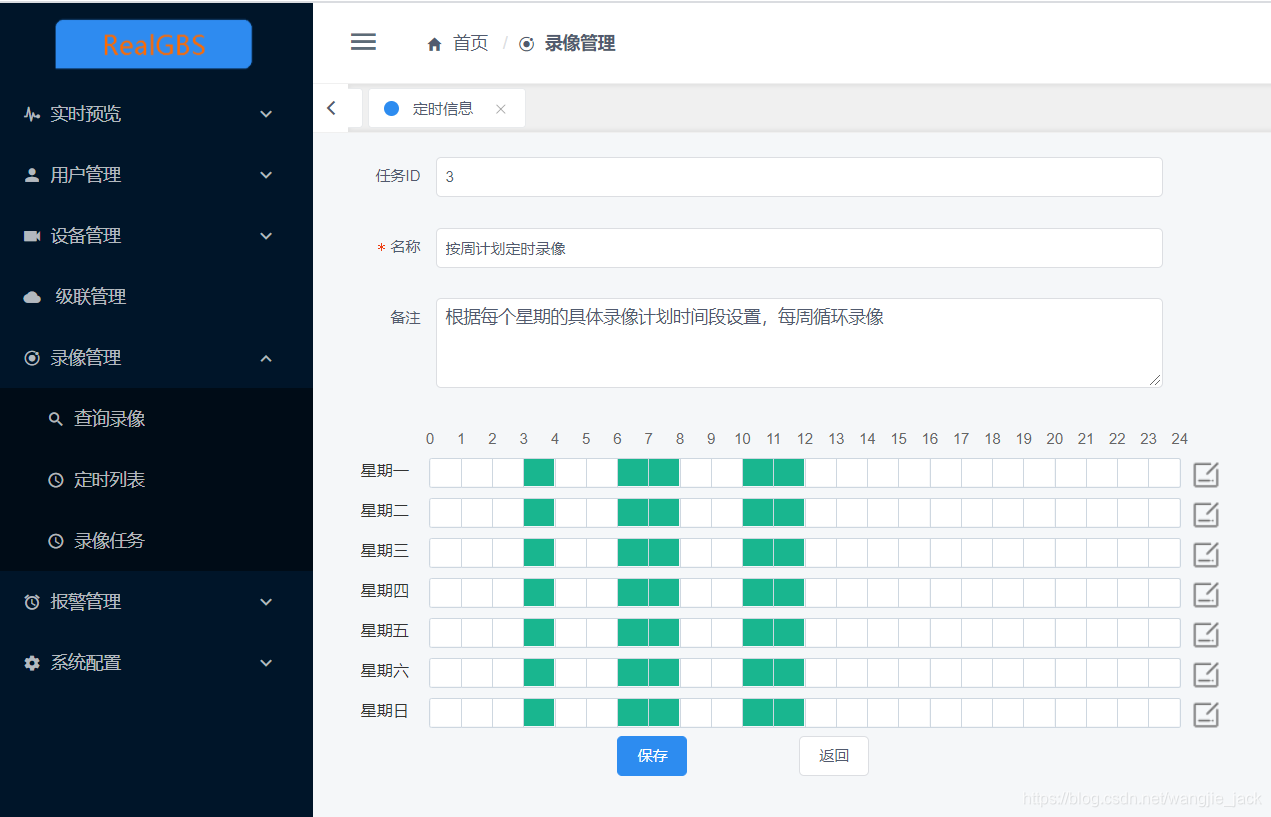Open the 设备管理 sidebar menu
Viewport: 1271px width, 817px height.
tap(156, 236)
